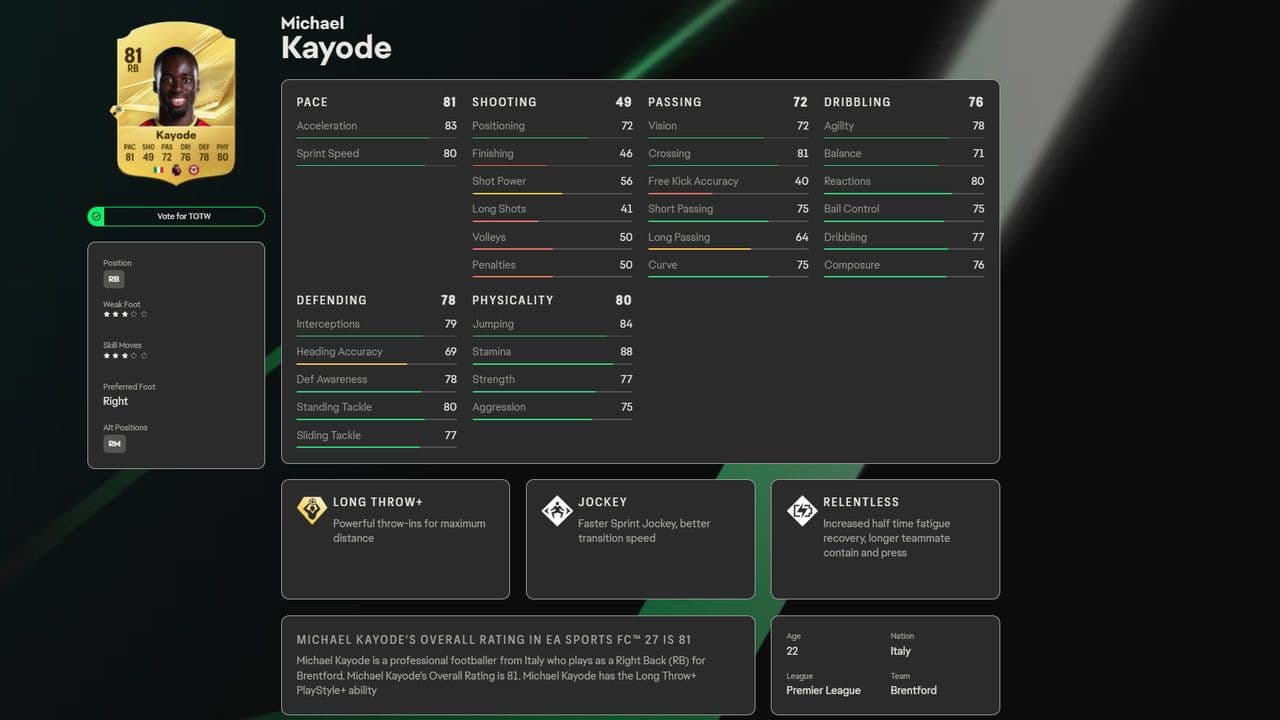Click the Curve stat label
The image size is (1280, 720).
(x=662, y=265)
